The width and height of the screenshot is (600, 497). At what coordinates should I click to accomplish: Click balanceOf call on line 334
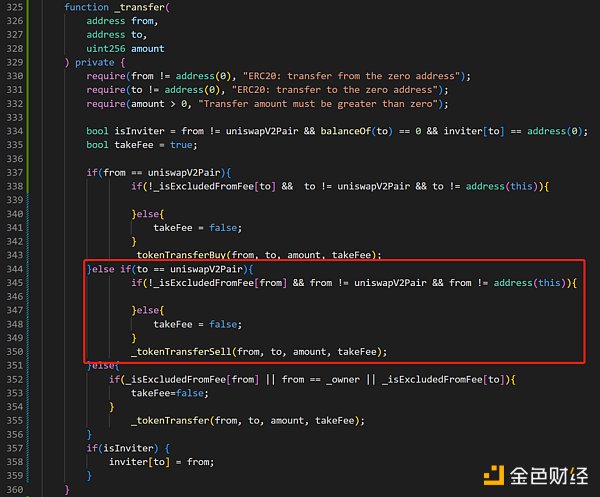357,131
